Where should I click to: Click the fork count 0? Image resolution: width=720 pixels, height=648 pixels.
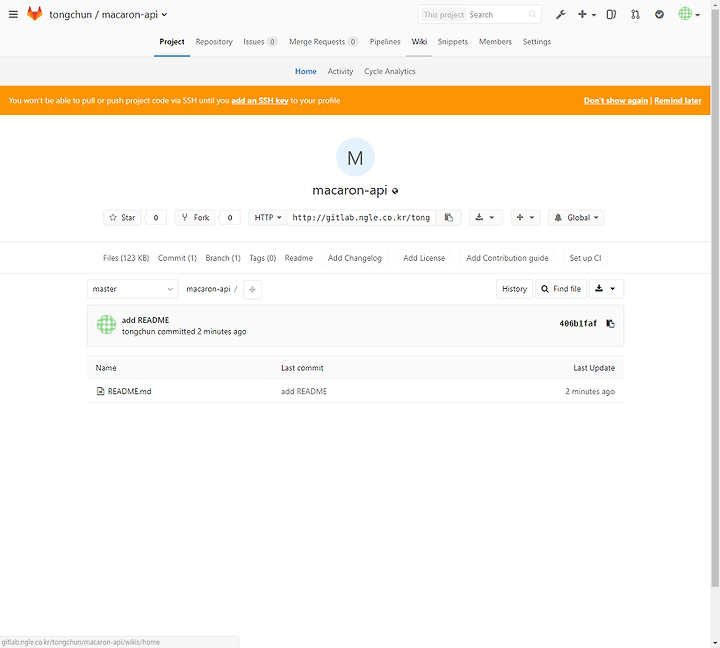tap(230, 218)
